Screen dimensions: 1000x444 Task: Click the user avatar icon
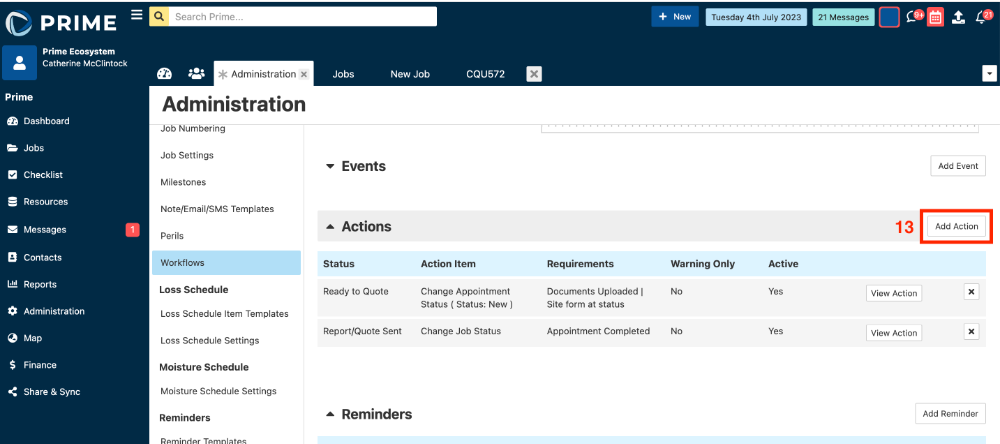coord(19,63)
